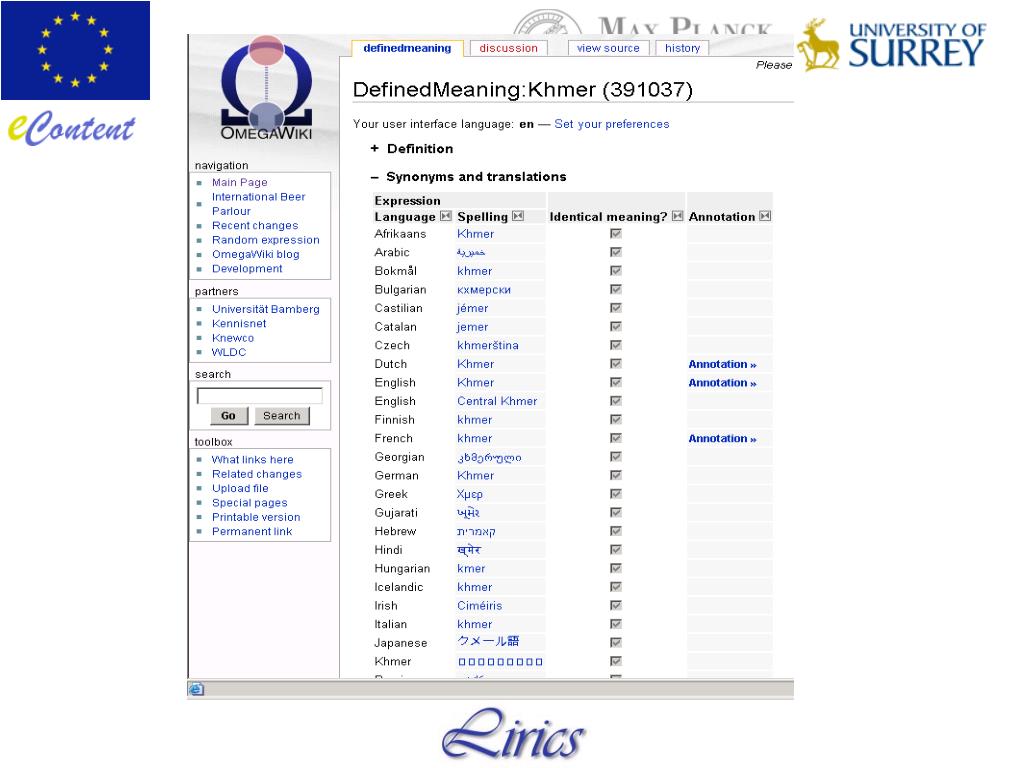
Task: Expand the Definition section
Action: [374, 148]
